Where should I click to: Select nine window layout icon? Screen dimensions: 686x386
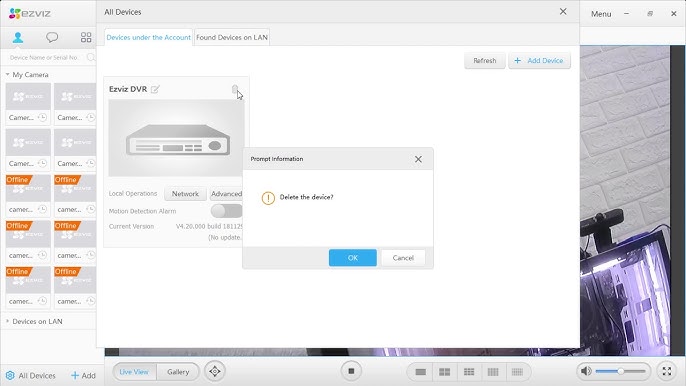tap(469, 372)
